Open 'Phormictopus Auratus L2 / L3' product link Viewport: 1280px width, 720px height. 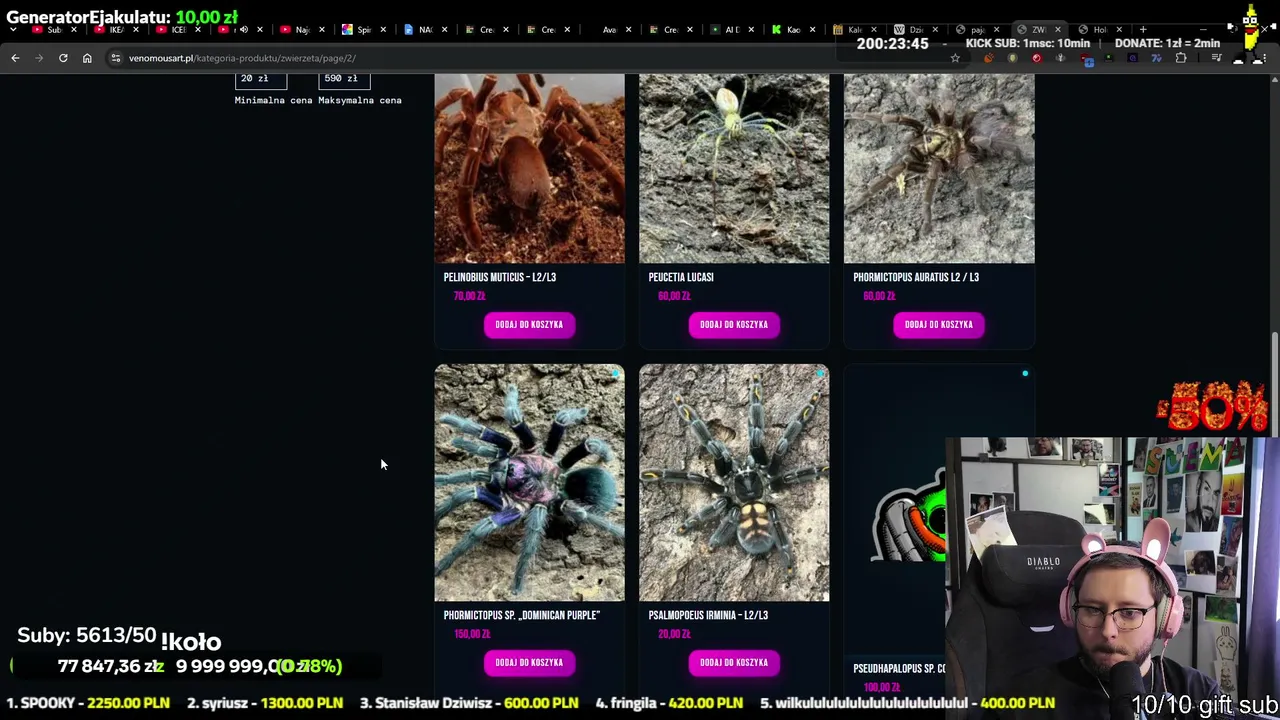916,278
